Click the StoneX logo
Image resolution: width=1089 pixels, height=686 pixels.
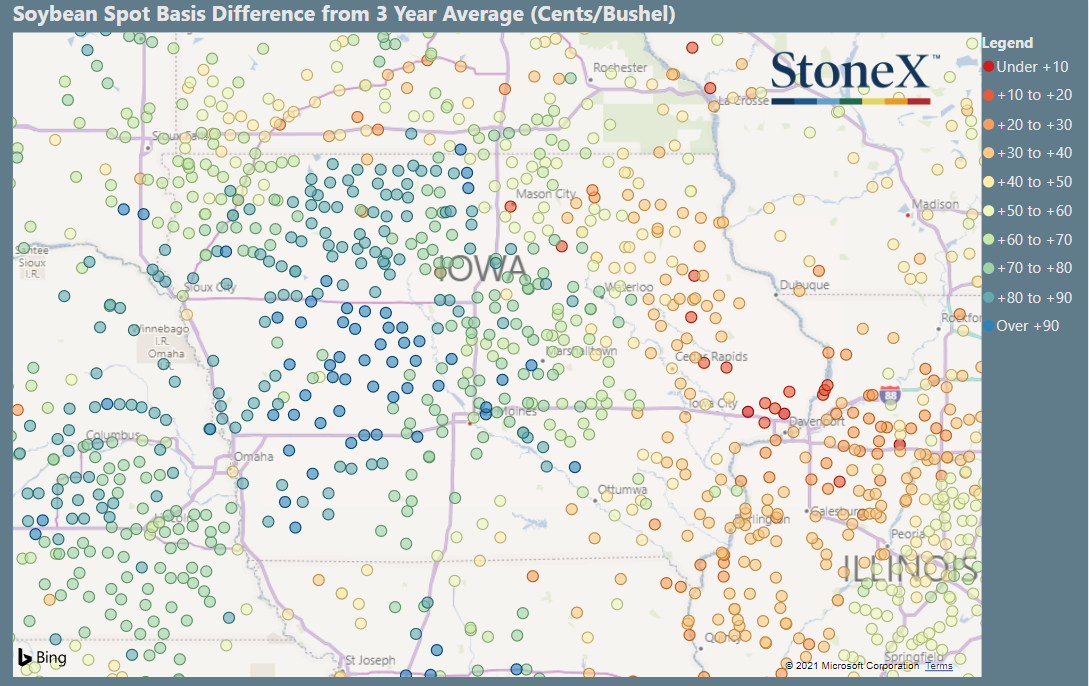pyautogui.click(x=854, y=77)
